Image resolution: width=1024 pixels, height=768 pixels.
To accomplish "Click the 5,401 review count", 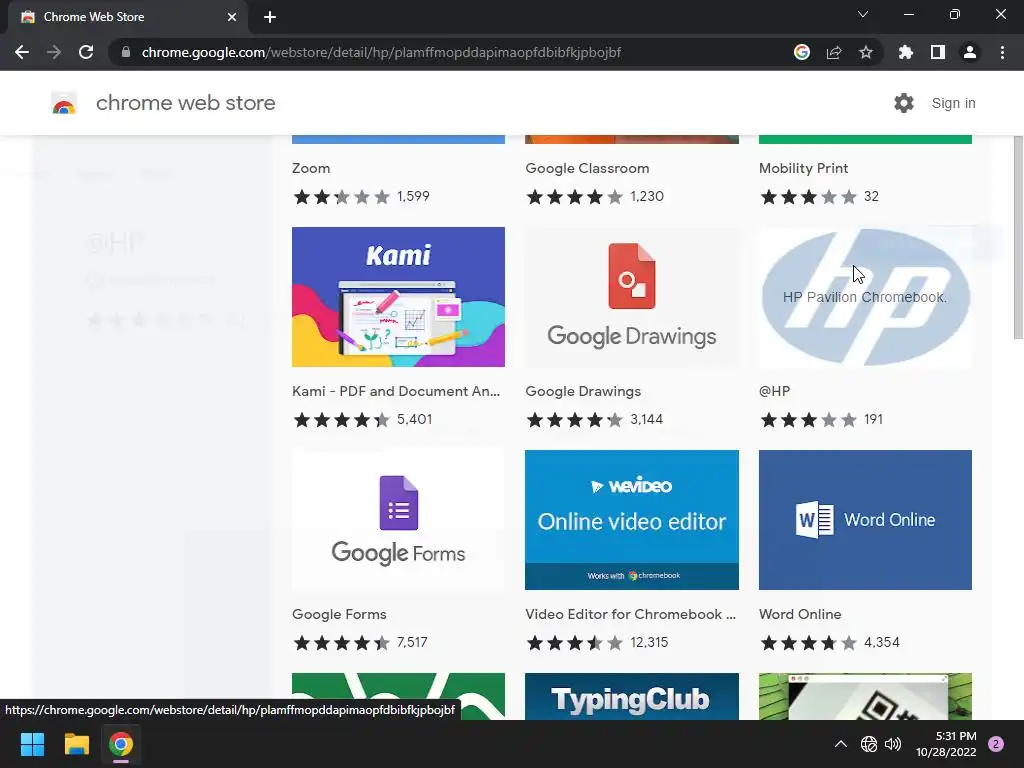I will (415, 419).
